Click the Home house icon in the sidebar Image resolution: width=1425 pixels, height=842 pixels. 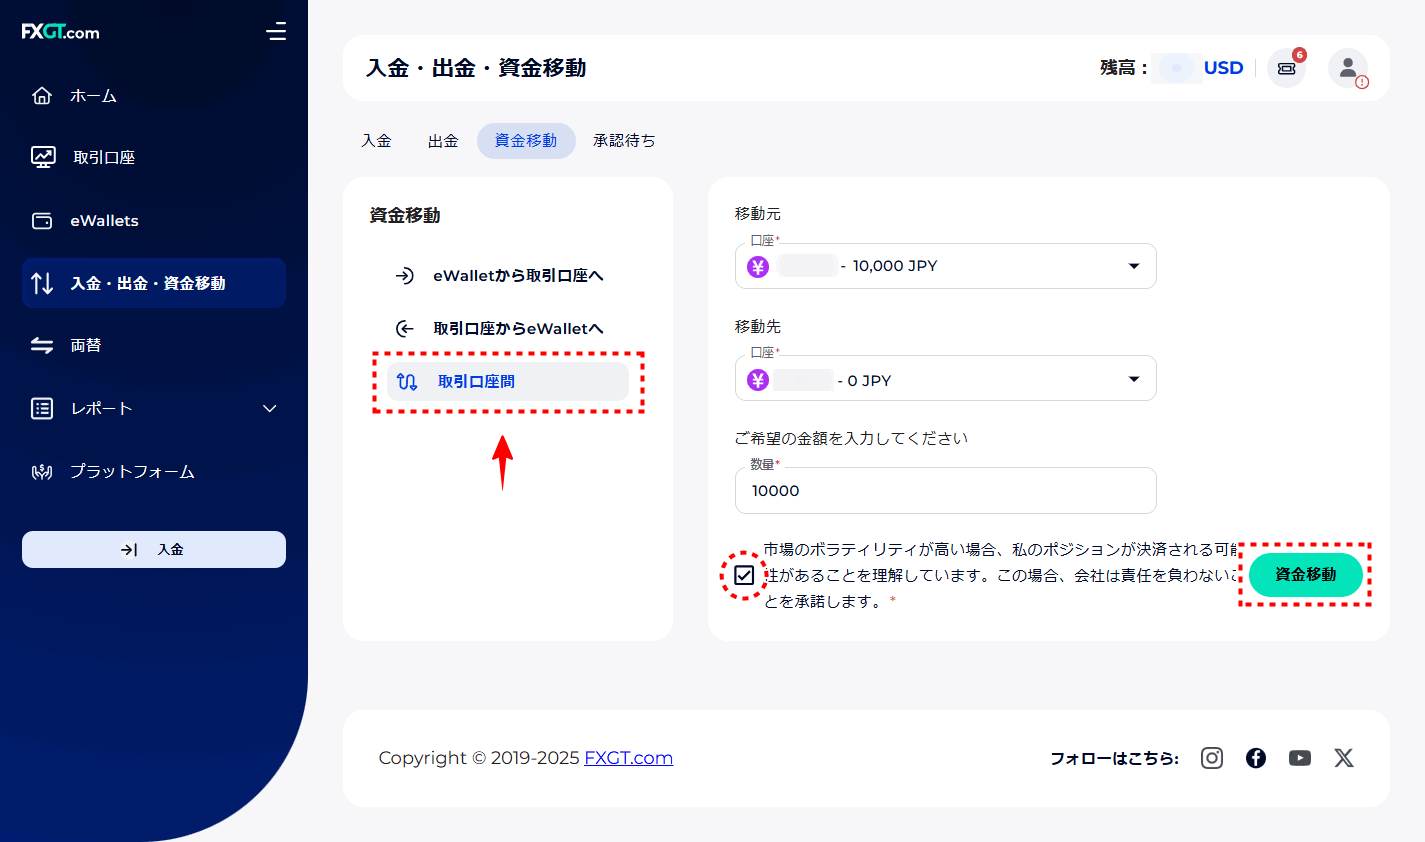(42, 96)
